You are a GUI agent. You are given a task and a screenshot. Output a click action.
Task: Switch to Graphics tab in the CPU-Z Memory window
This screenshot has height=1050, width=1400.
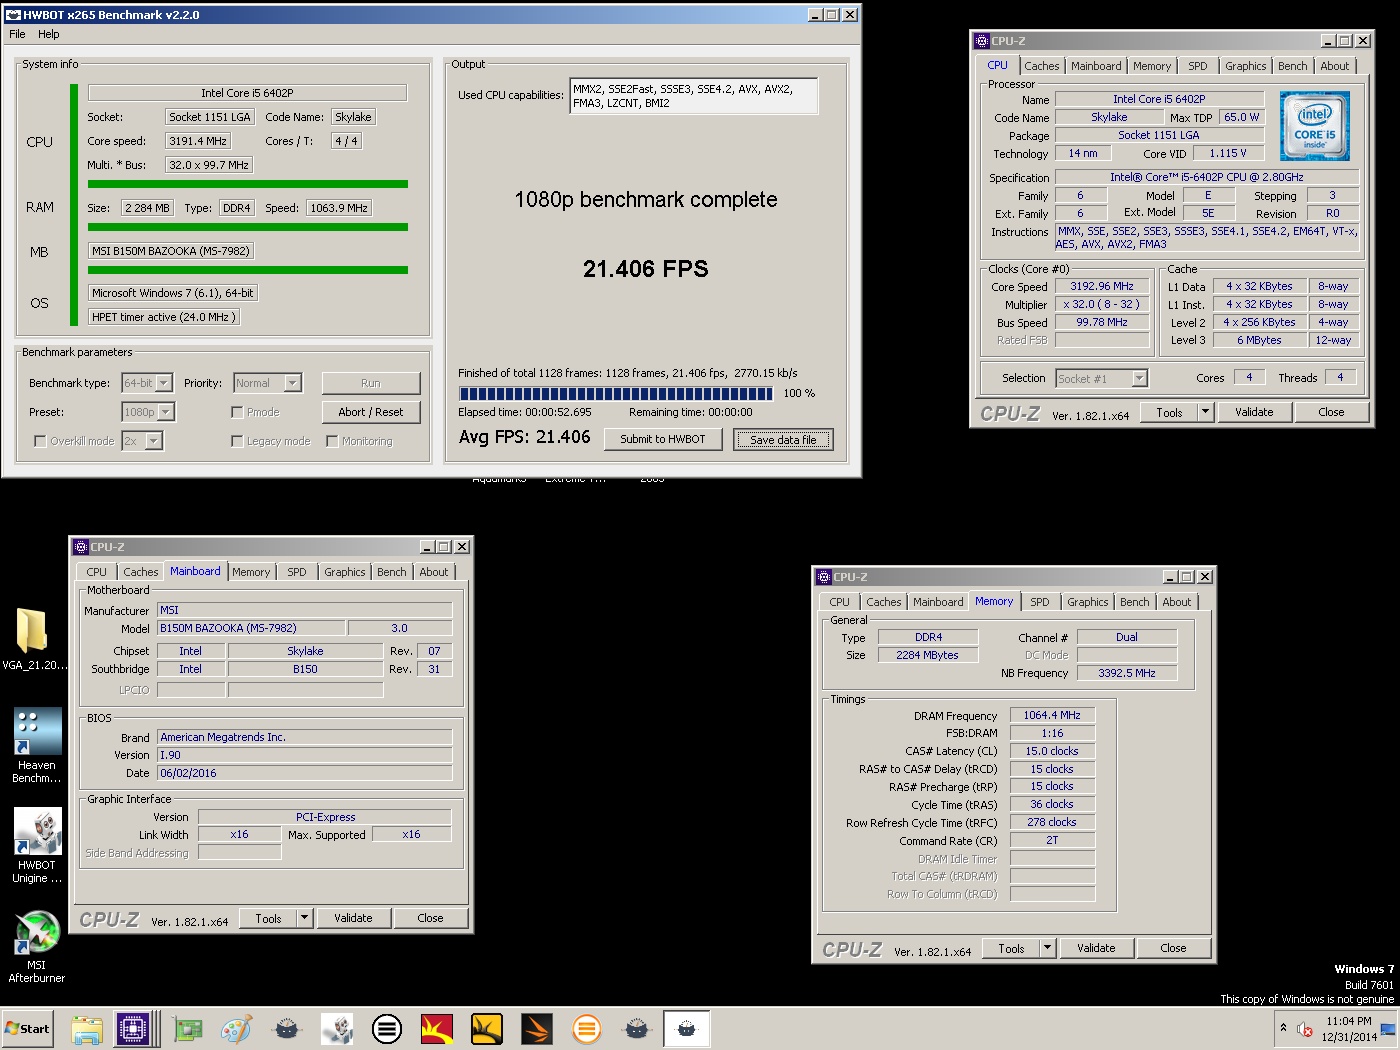1088,602
